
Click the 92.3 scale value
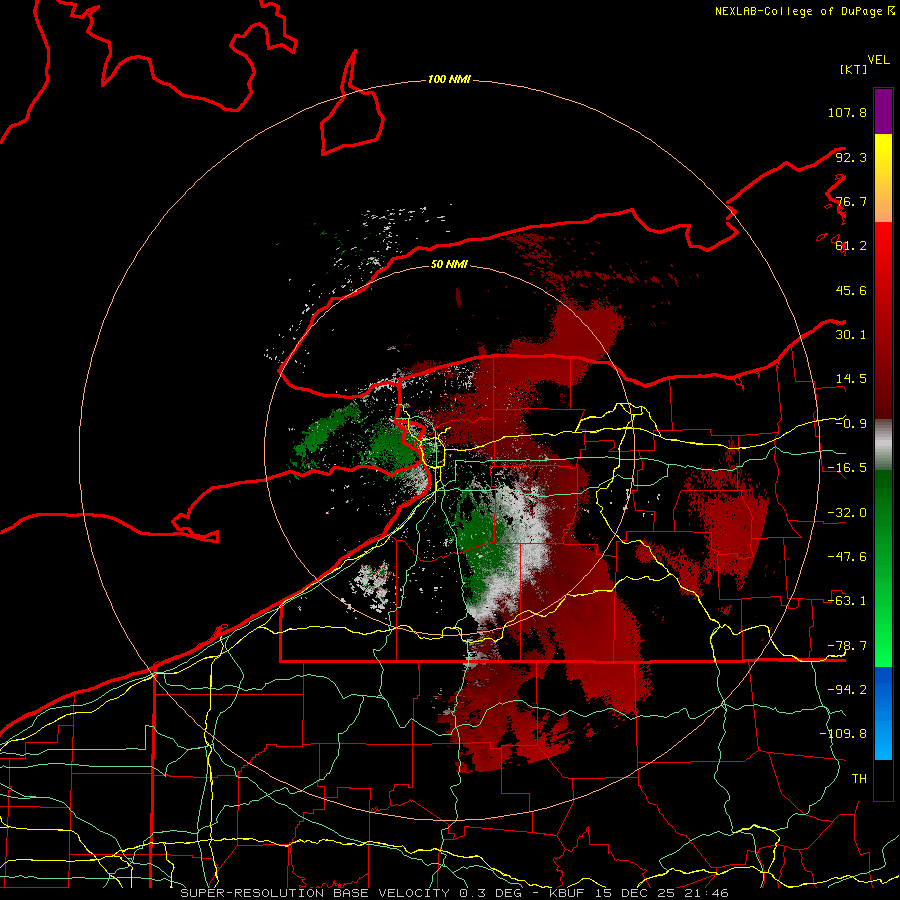click(x=851, y=157)
